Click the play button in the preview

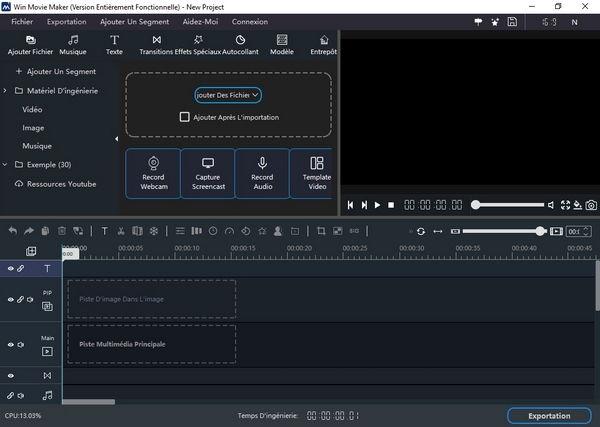(377, 205)
